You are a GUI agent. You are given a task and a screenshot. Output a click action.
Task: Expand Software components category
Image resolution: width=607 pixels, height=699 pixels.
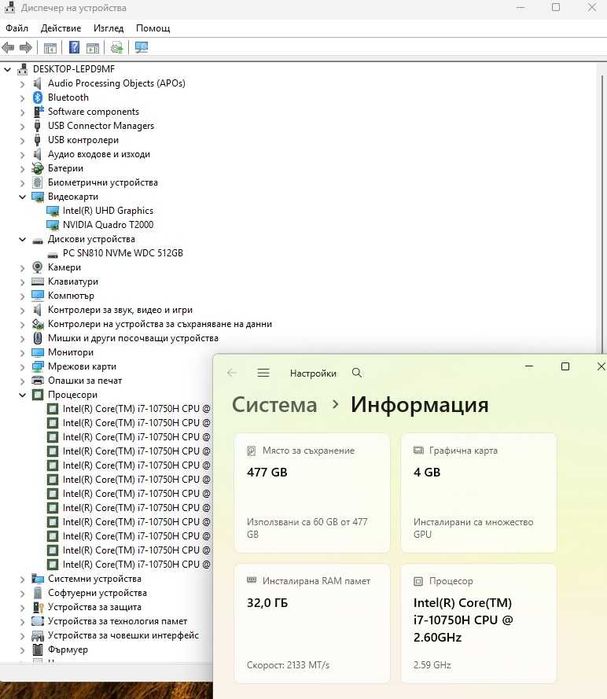click(x=22, y=112)
